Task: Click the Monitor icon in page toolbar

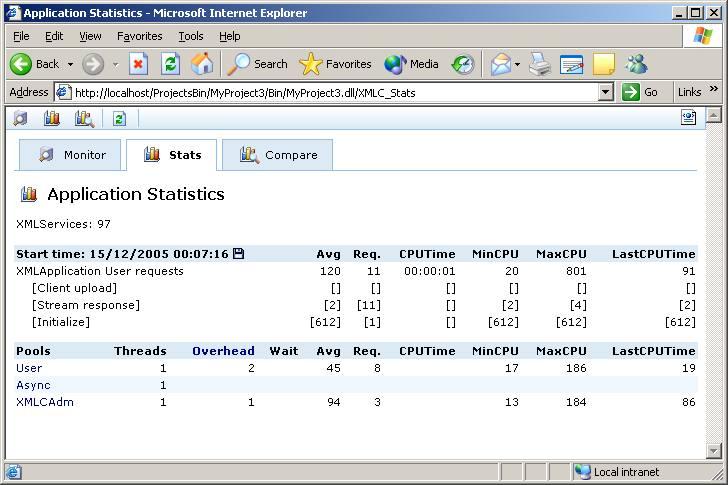Action: [x=20, y=119]
